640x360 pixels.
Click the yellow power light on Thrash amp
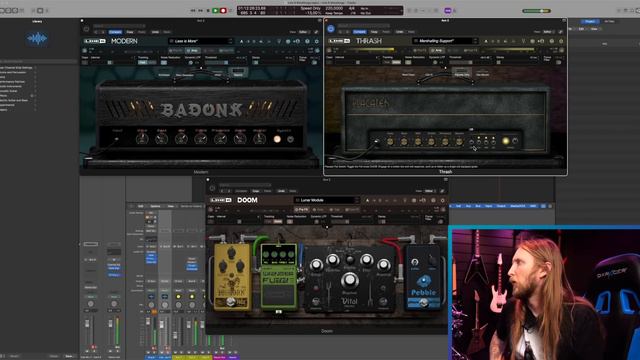click(x=505, y=141)
